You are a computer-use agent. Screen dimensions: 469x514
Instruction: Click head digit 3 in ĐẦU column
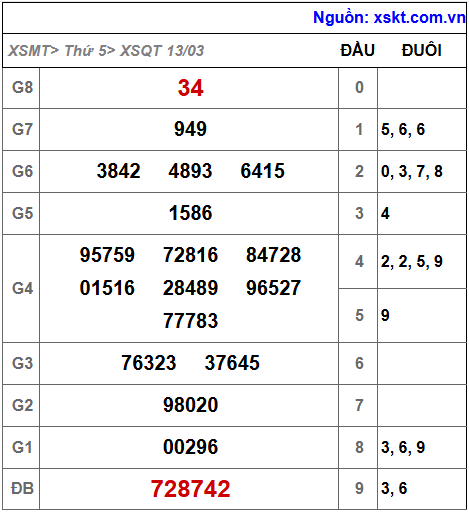(359, 213)
